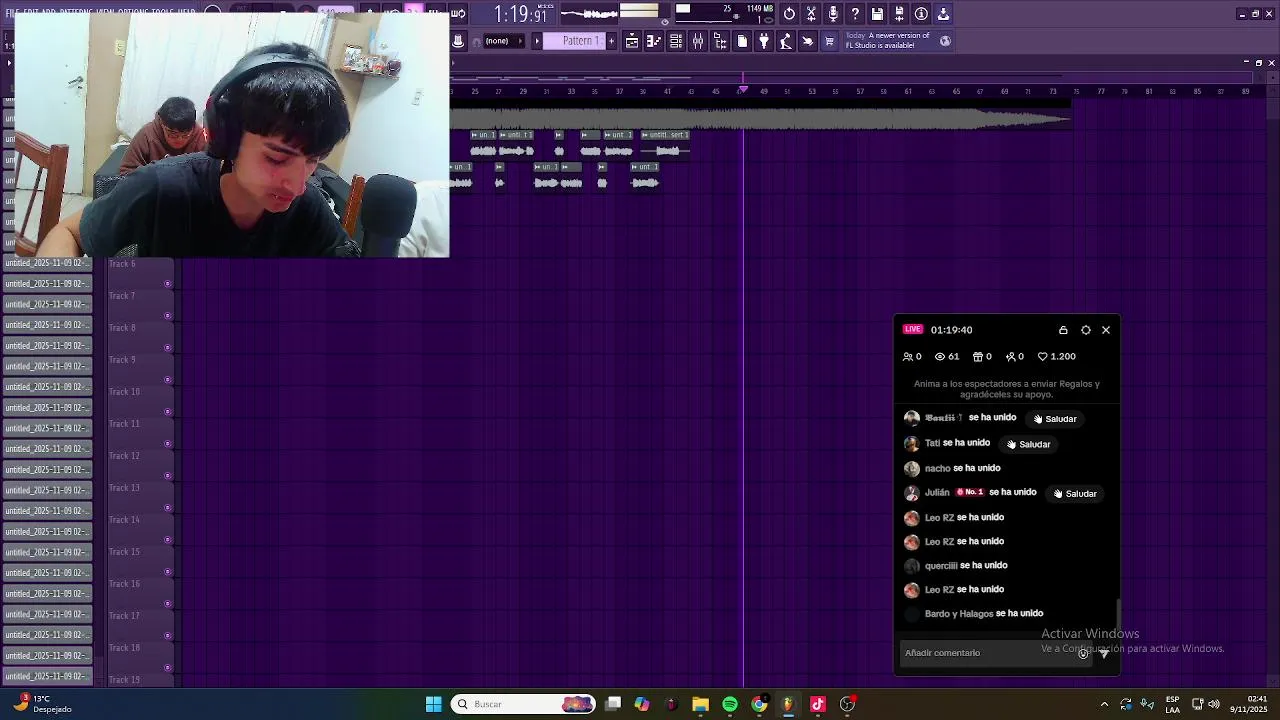Toggle the mute dot on Track 16
Viewport: 1280px width, 720px height.
click(x=167, y=604)
